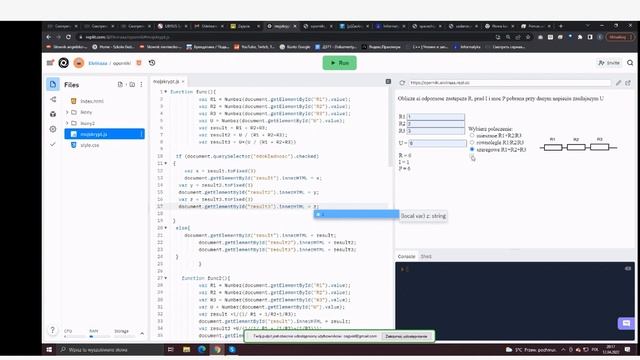
Task: Open the Windows Start menu
Action: (49, 350)
